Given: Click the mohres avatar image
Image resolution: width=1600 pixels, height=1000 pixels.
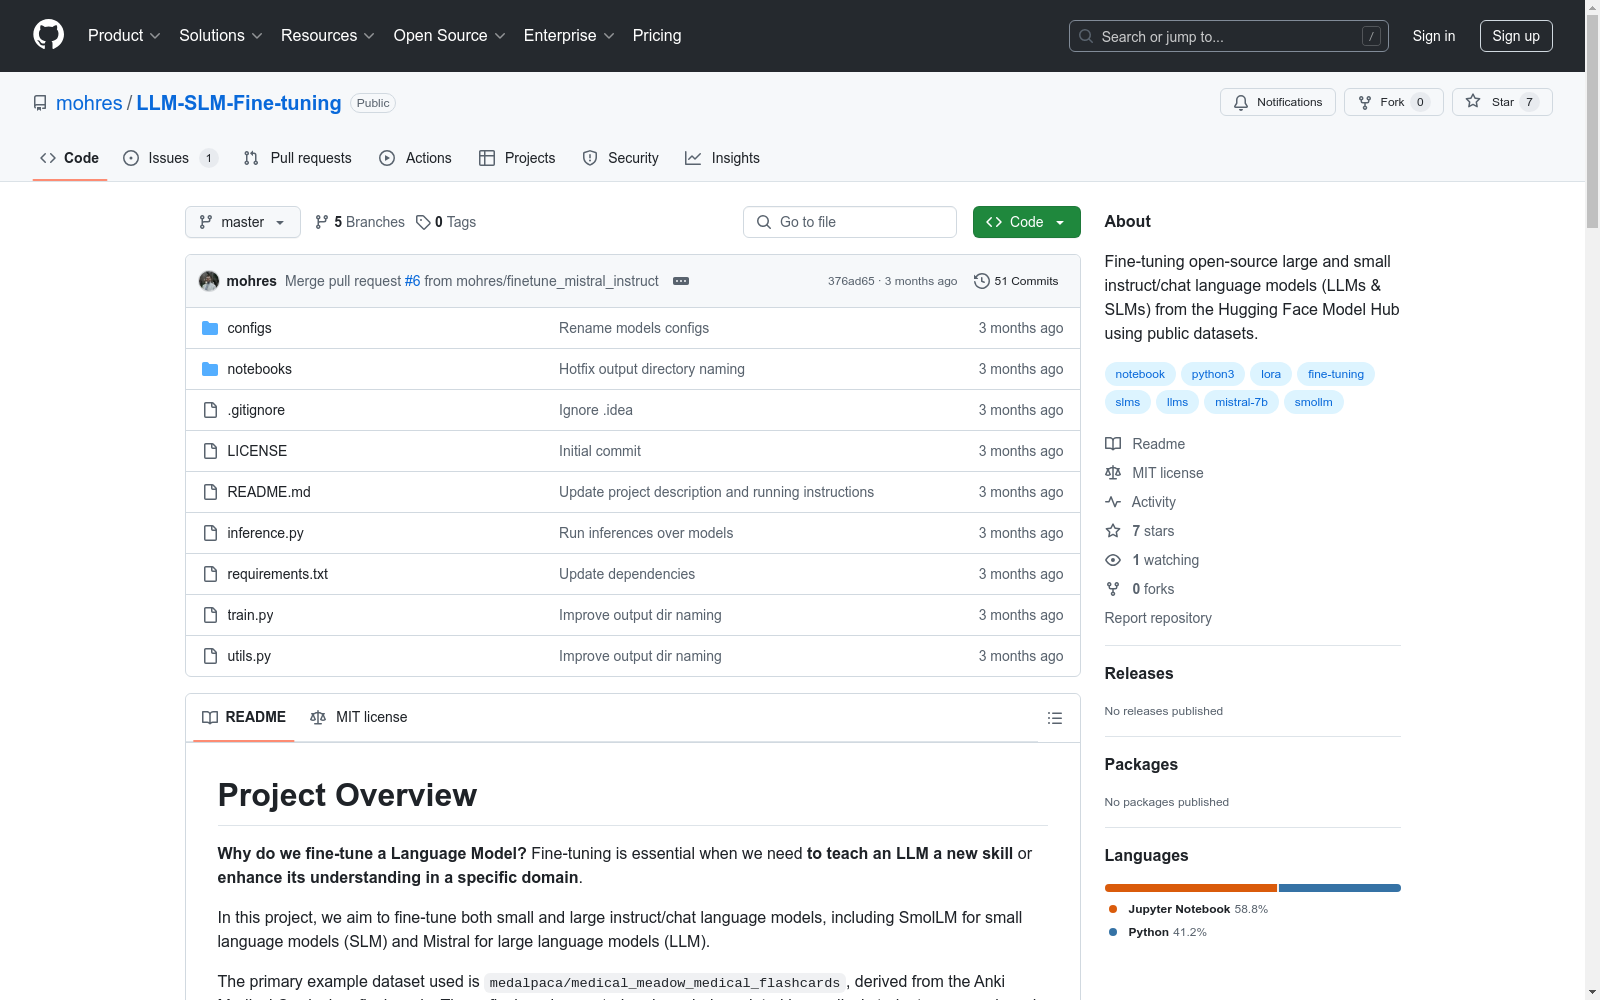Looking at the screenshot, I should pyautogui.click(x=209, y=281).
